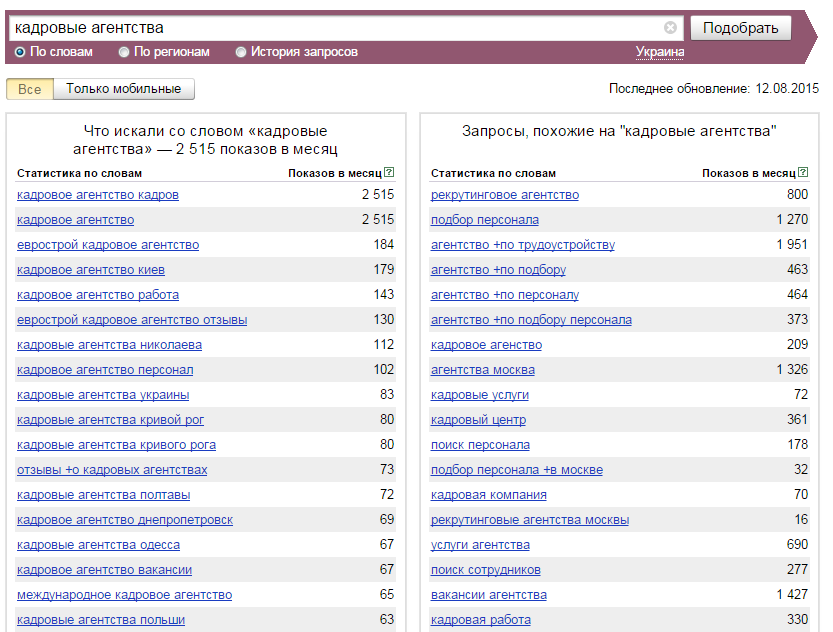Open link 'кадровые агентства кривой рог'
This screenshot has height=632, width=833.
(x=110, y=420)
